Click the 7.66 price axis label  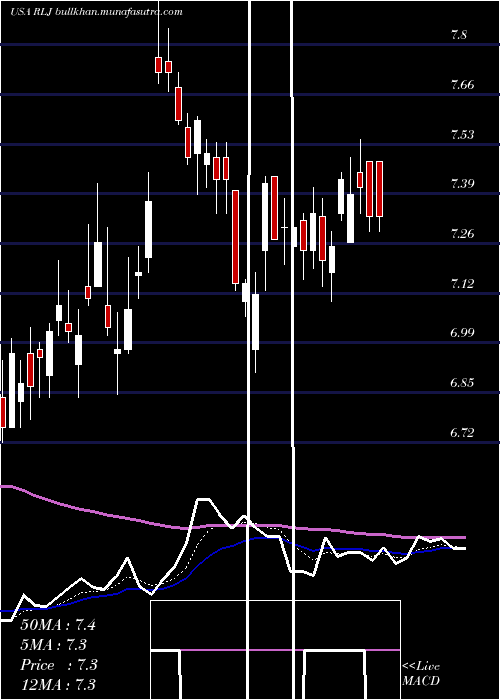[x=462, y=84]
